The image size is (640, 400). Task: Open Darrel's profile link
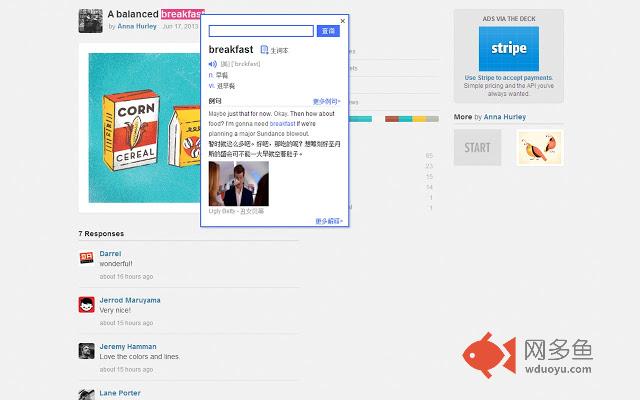coord(110,253)
